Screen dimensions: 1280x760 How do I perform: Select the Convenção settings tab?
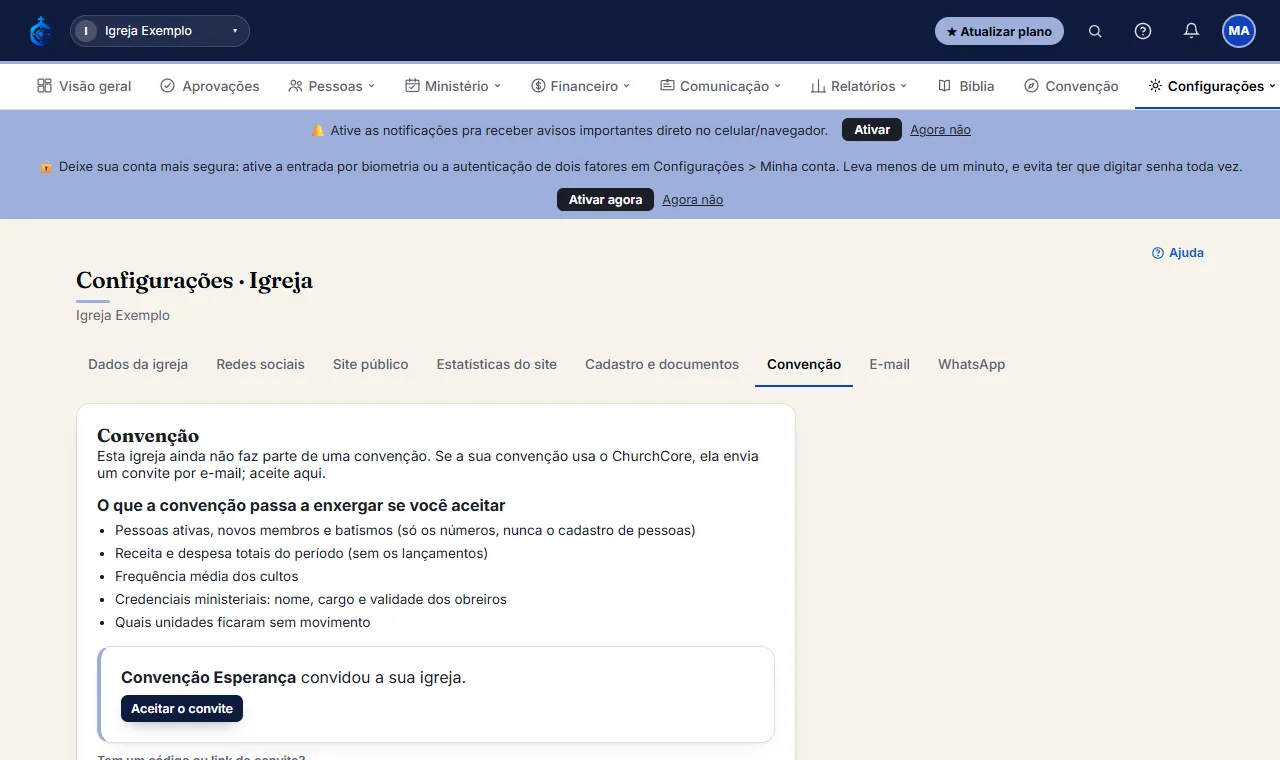[804, 365]
